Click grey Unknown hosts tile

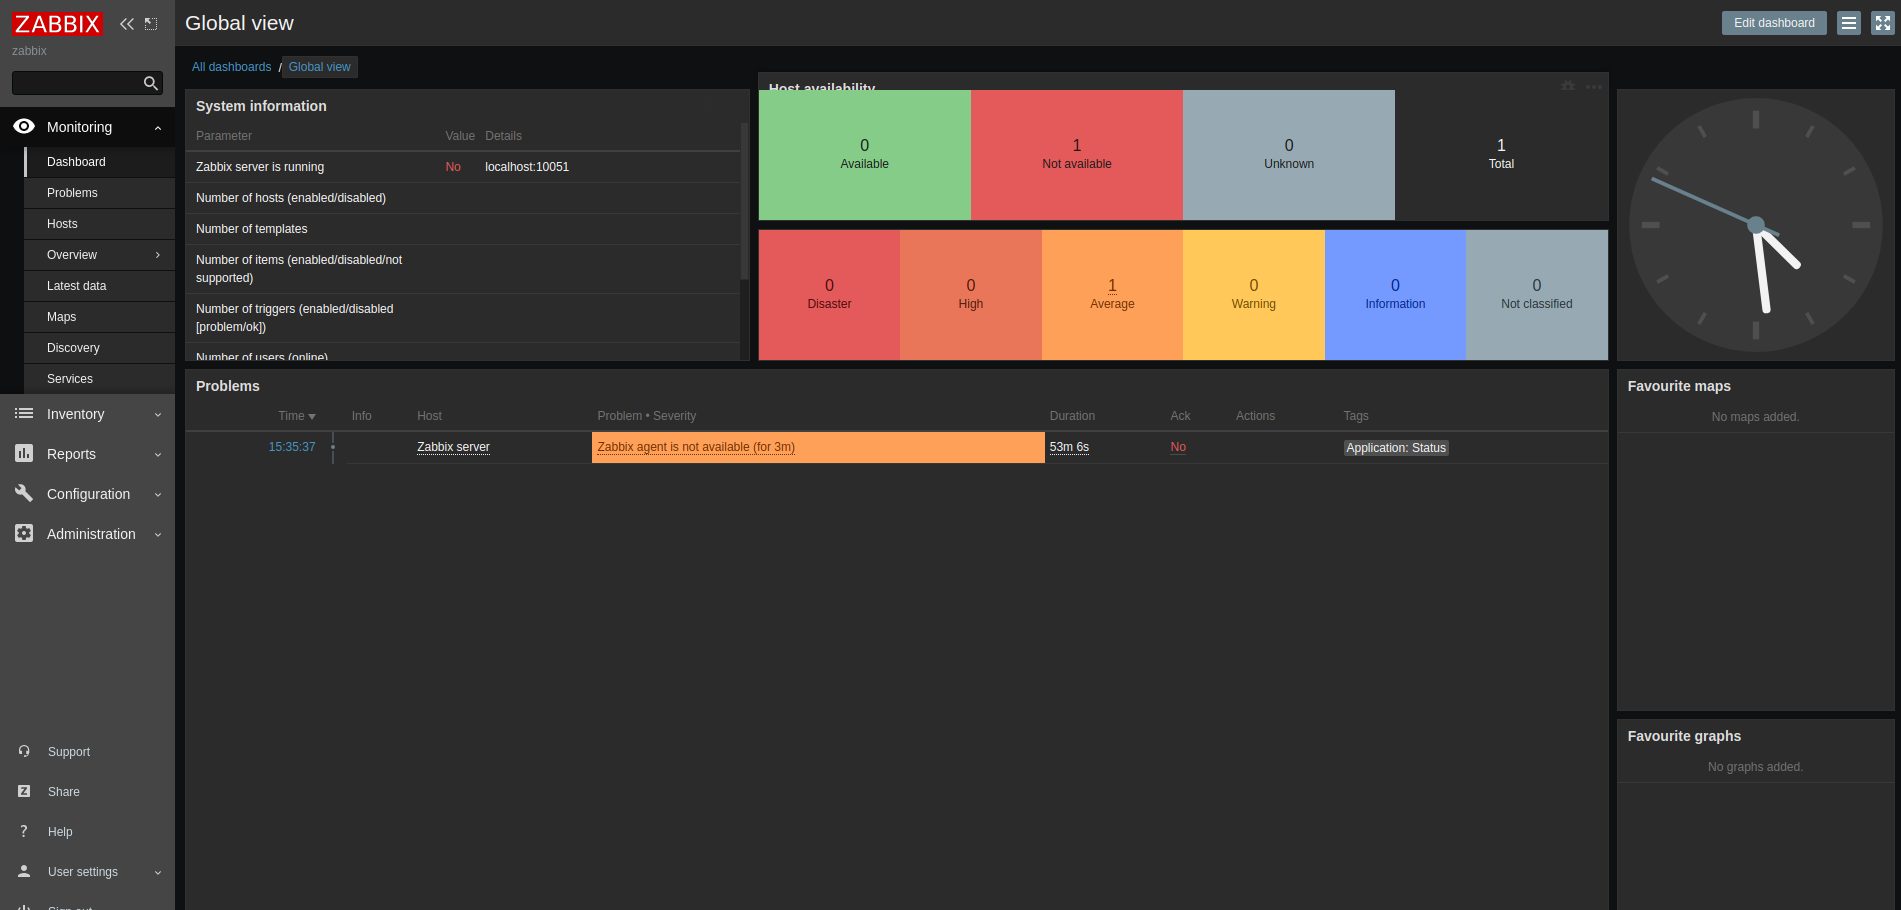click(1289, 155)
